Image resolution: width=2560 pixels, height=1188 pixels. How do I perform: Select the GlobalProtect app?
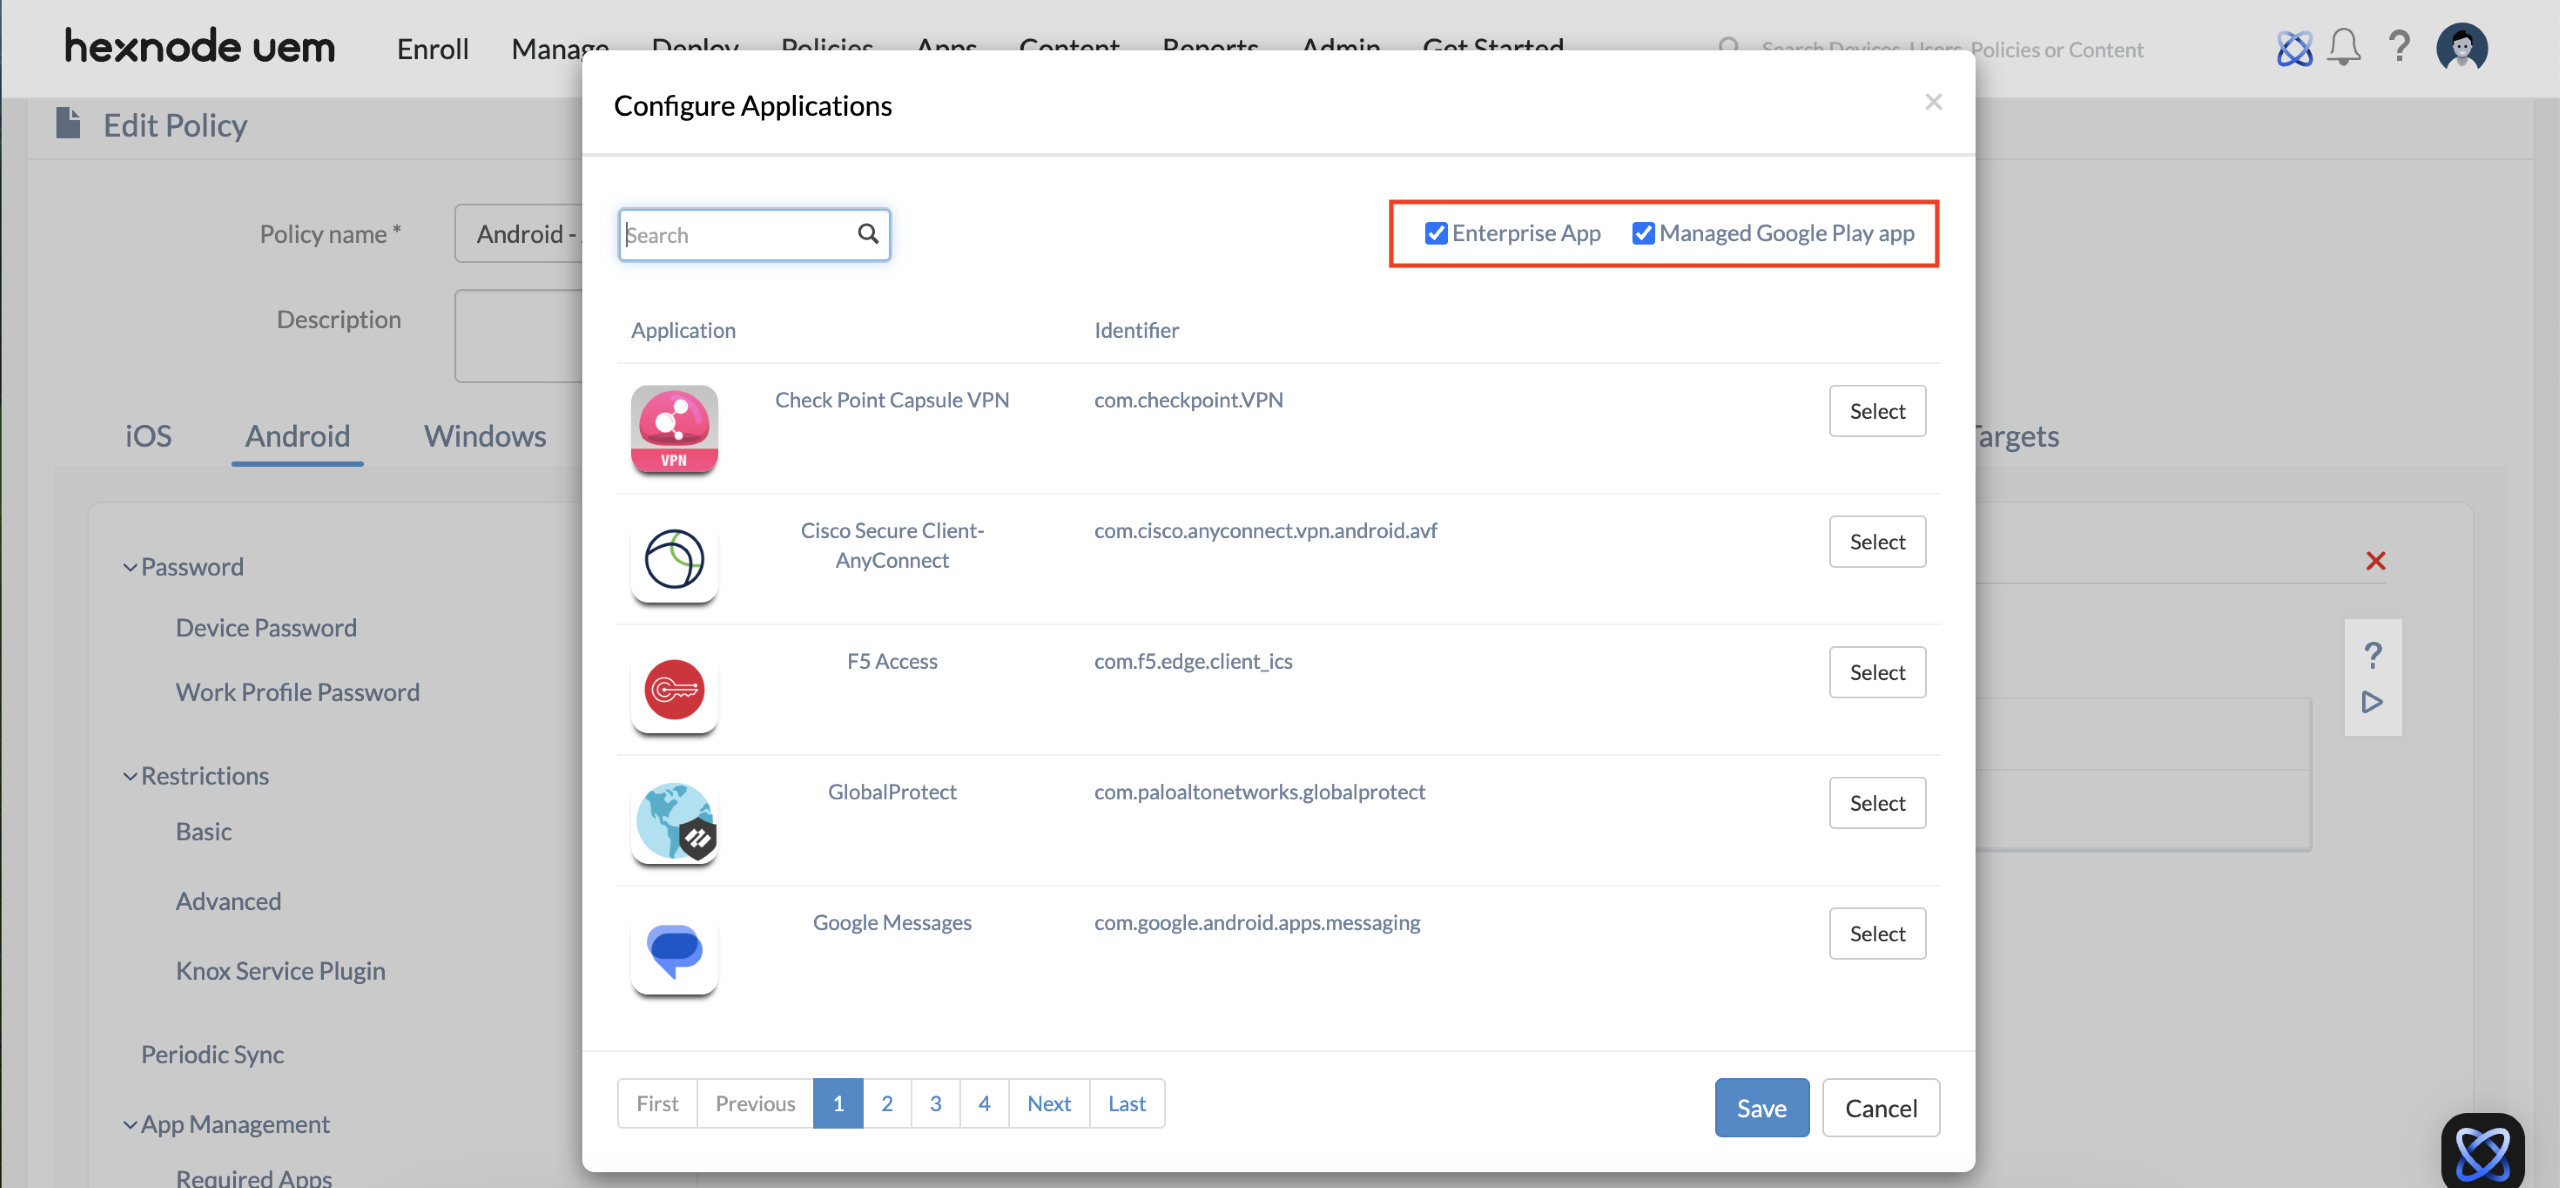pyautogui.click(x=1877, y=803)
